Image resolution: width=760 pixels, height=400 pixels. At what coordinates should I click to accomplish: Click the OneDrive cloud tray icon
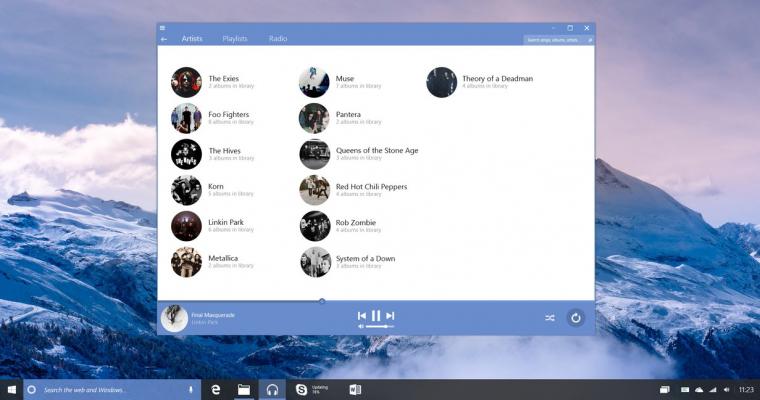coord(699,390)
